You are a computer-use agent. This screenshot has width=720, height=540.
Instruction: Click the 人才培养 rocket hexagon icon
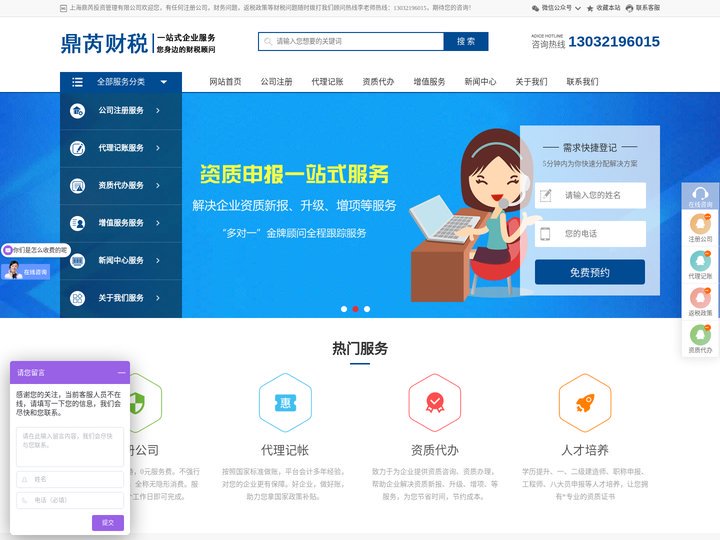[585, 403]
